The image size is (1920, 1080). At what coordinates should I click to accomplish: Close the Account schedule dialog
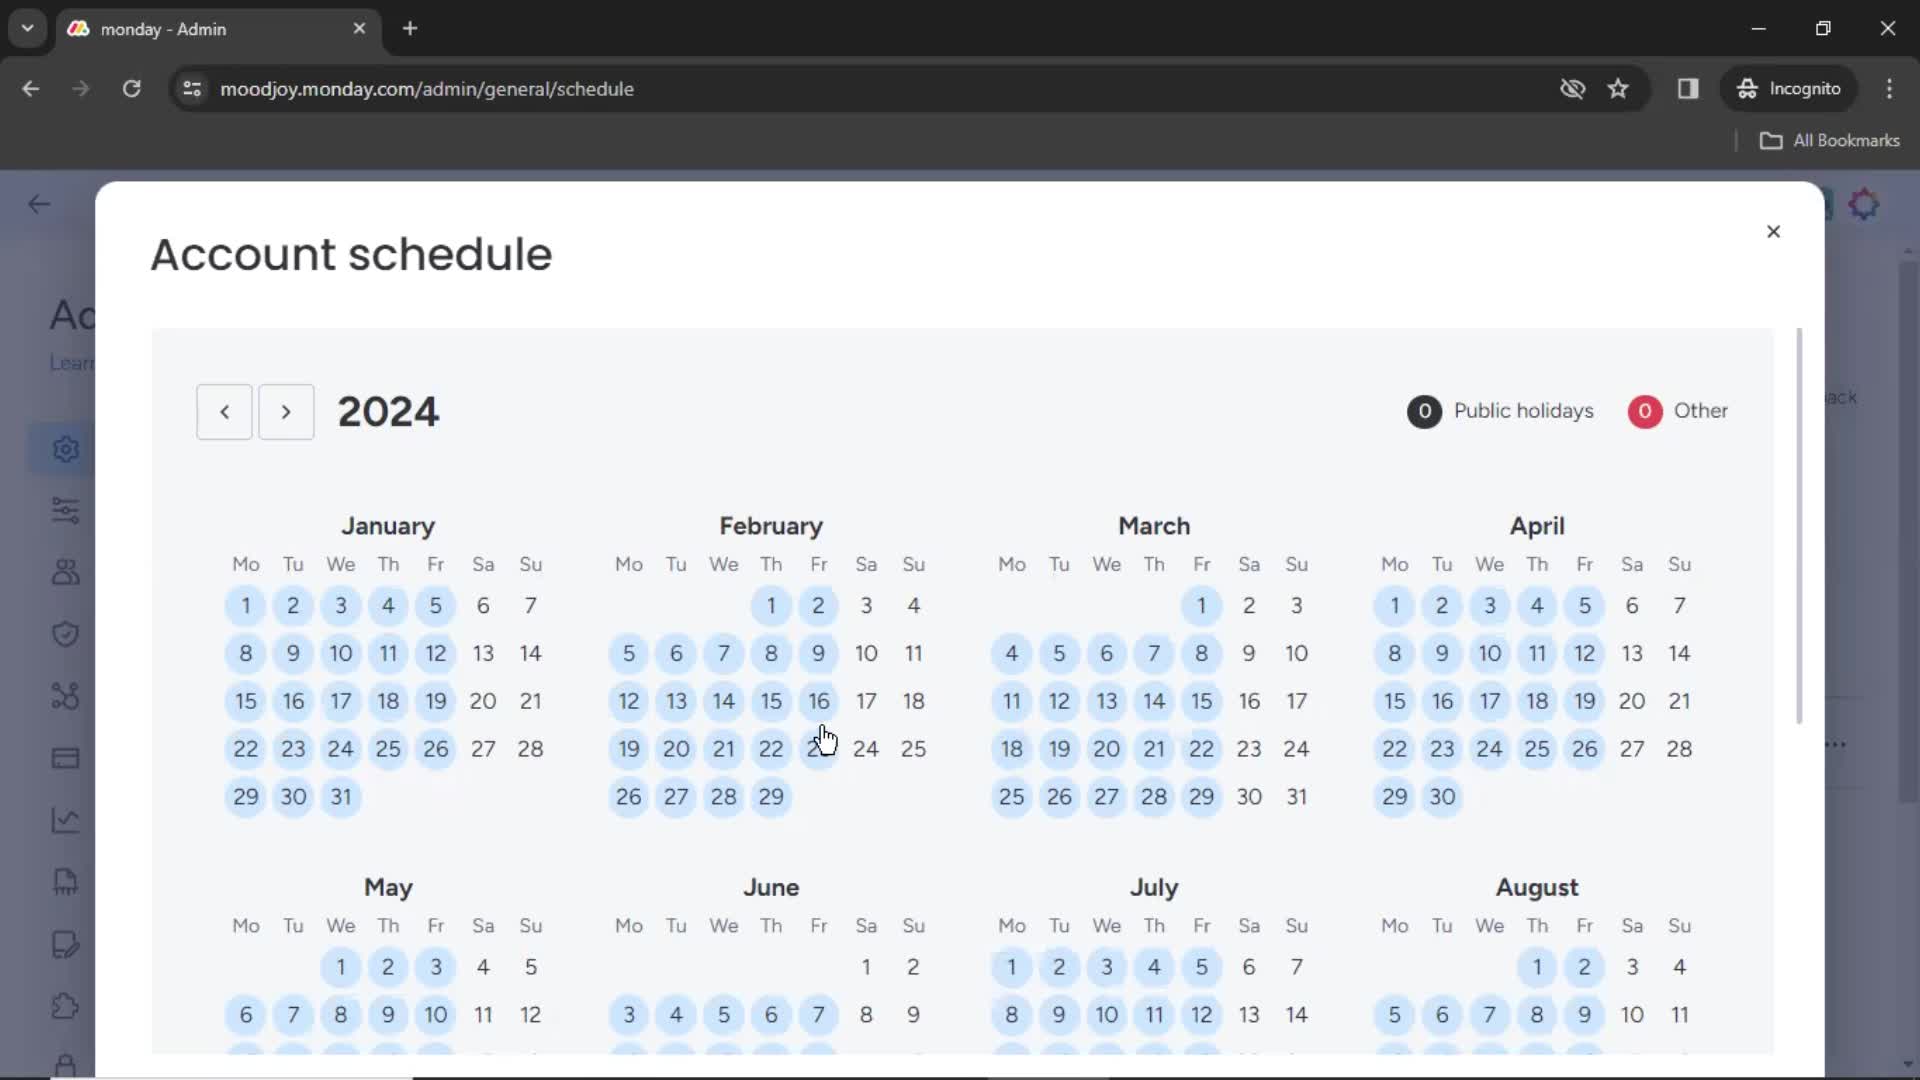tap(1774, 231)
